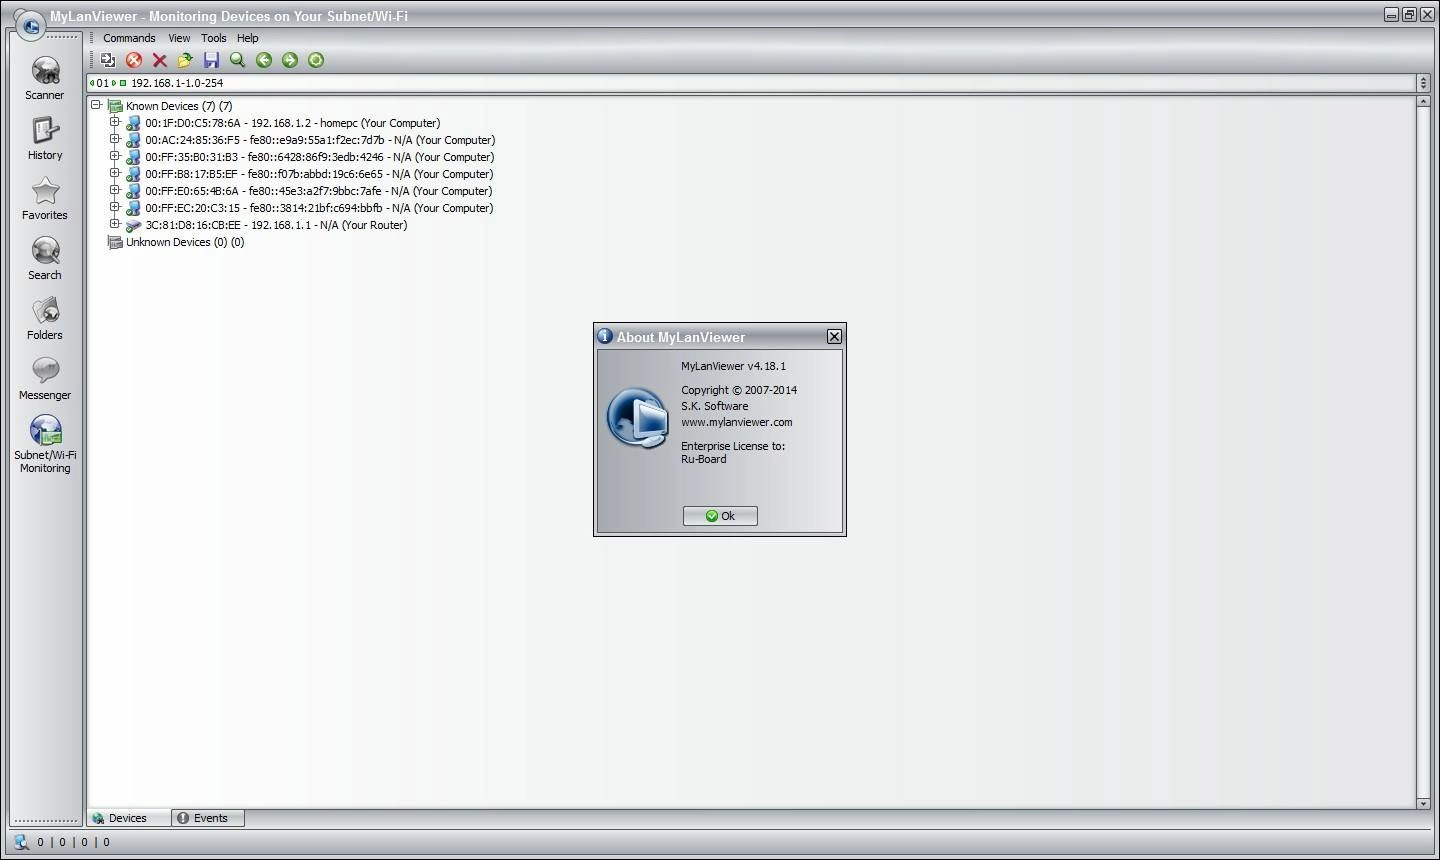This screenshot has height=860, width=1440.
Task: Open the Help menu
Action: coord(248,38)
